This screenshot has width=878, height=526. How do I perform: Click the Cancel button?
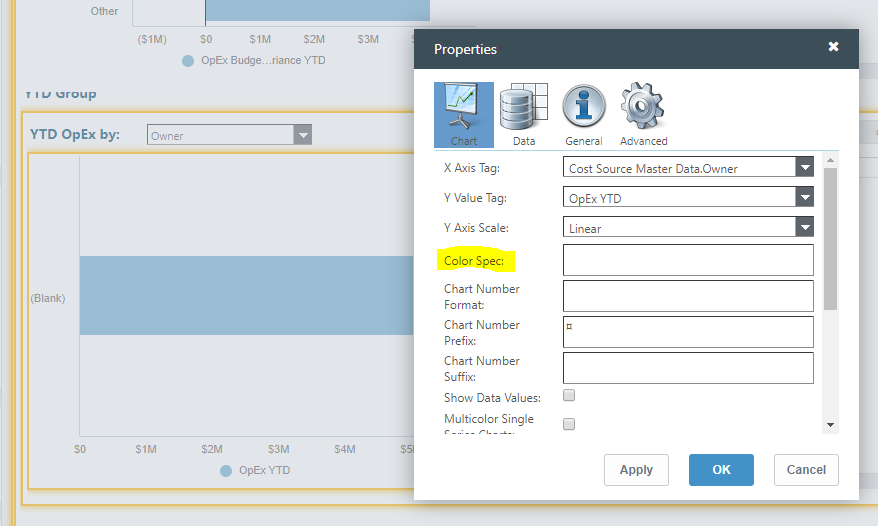[806, 469]
